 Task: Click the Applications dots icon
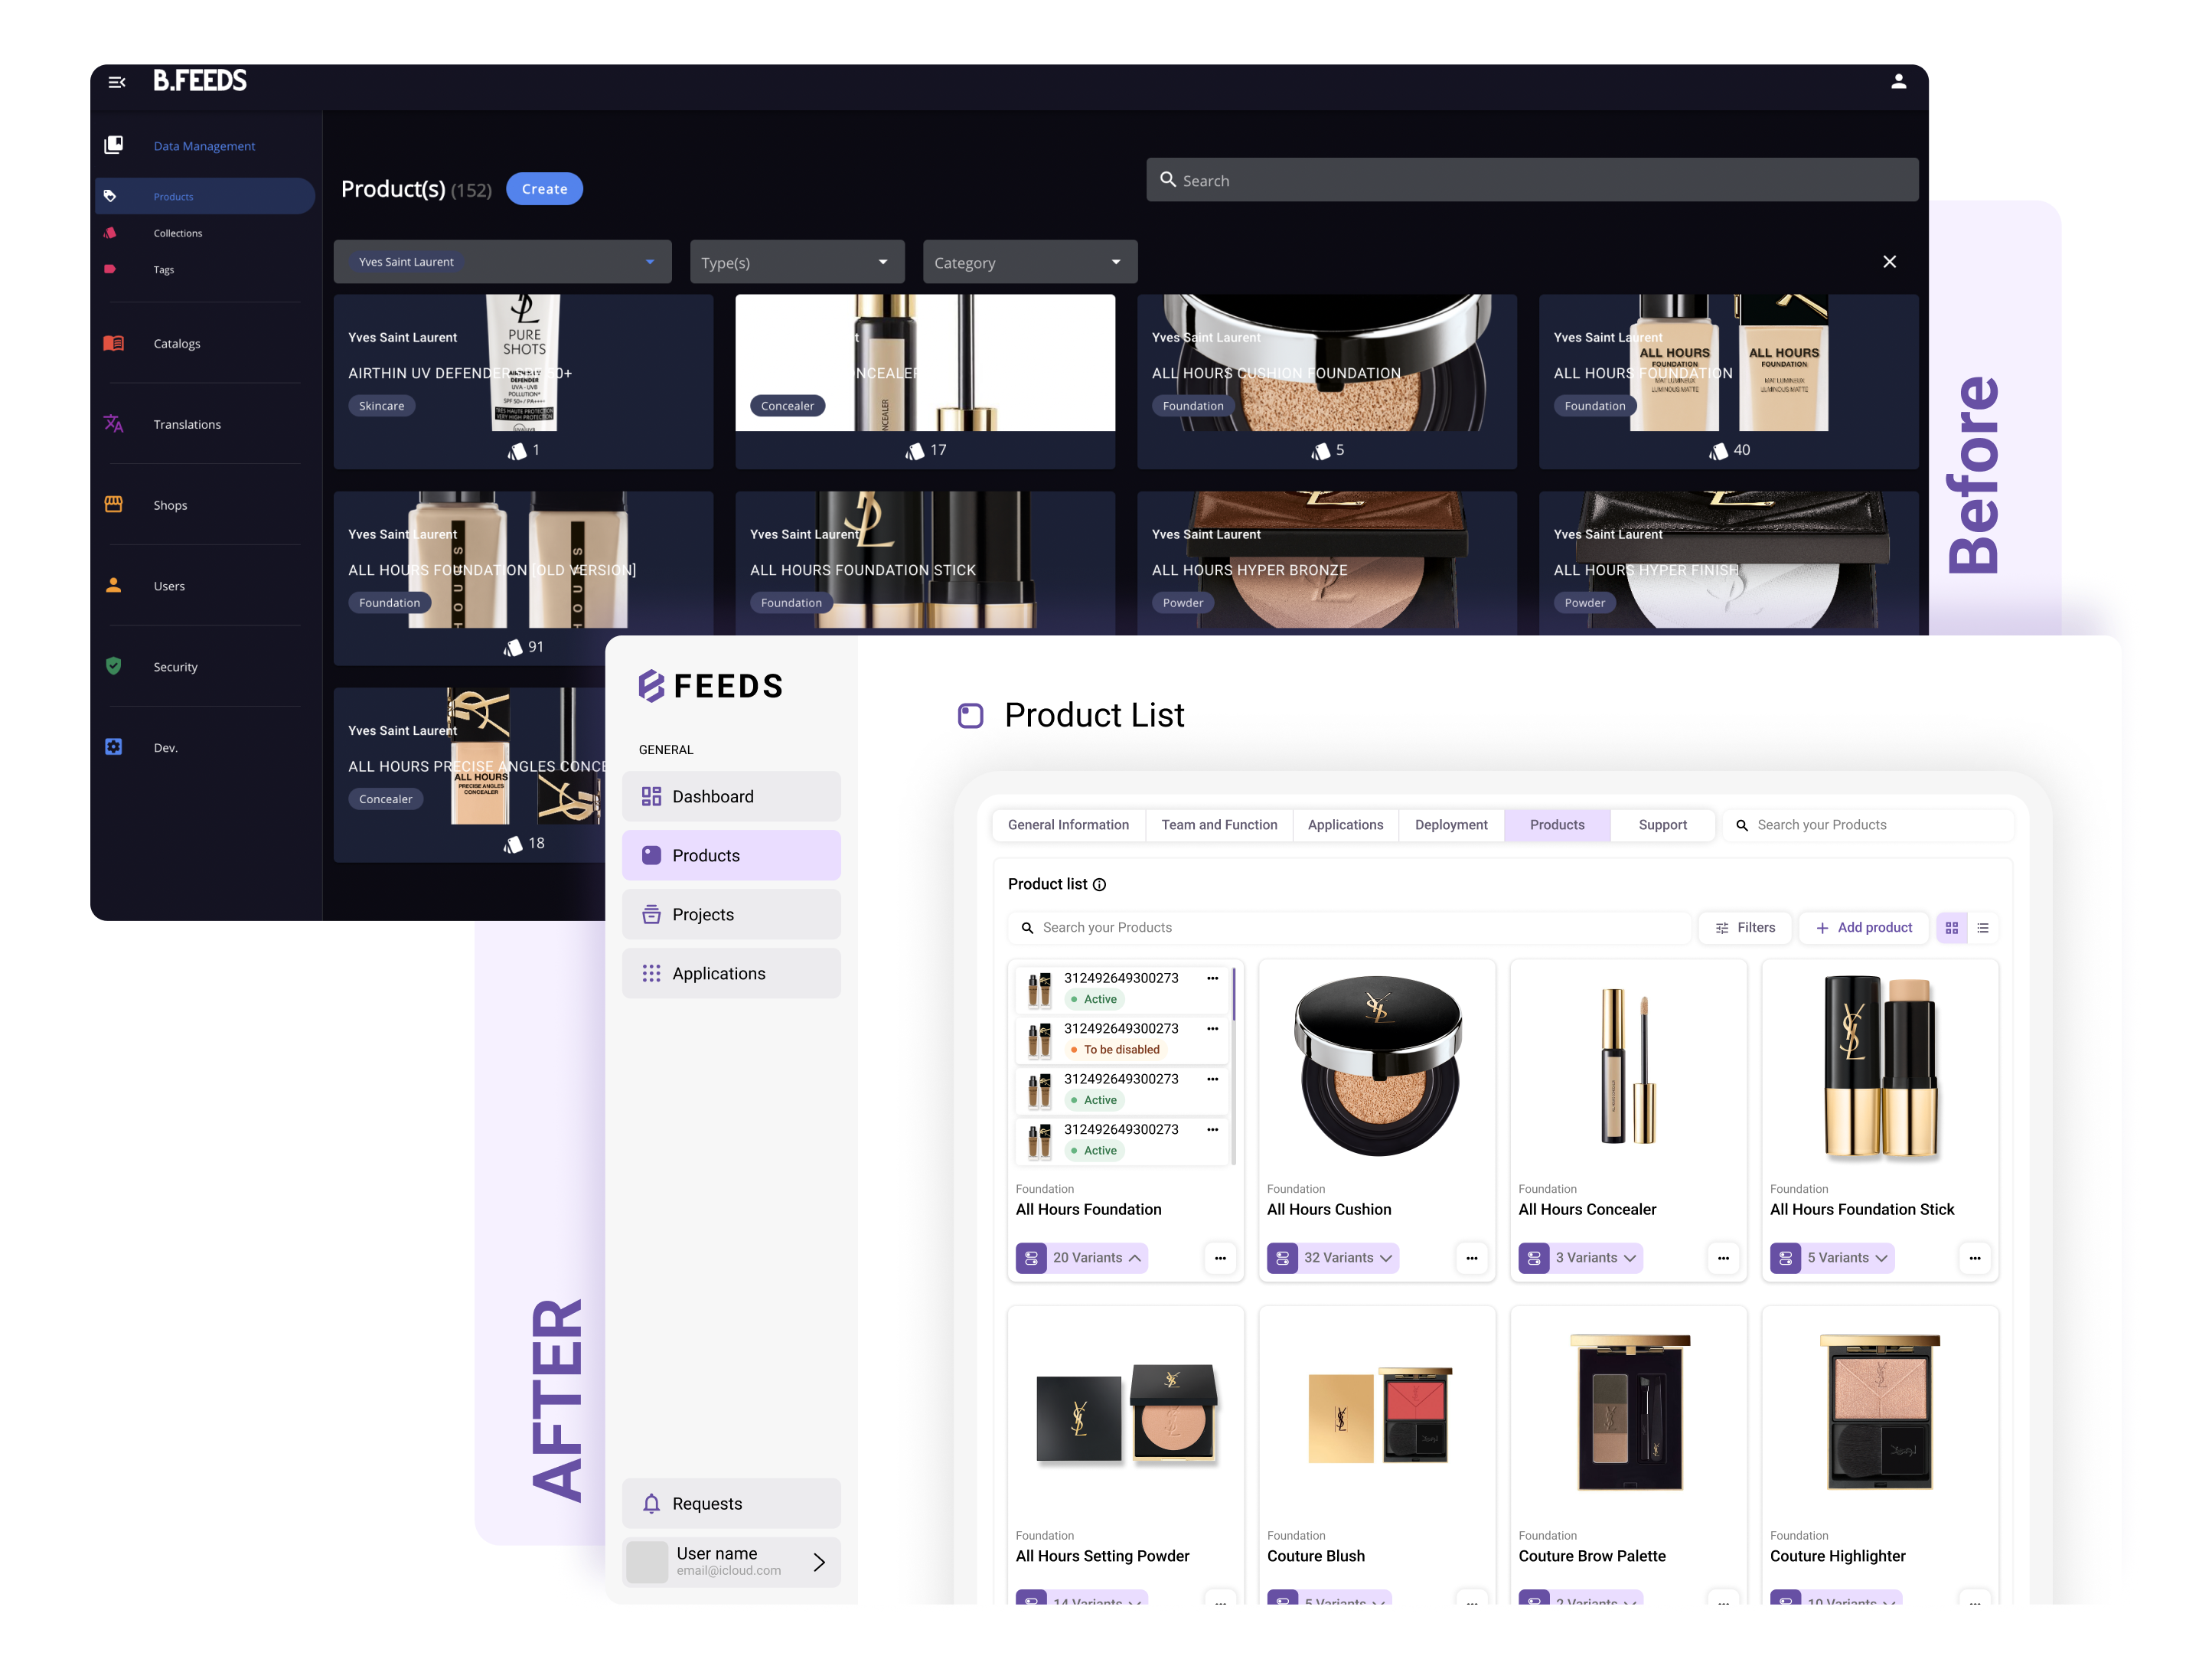point(651,974)
